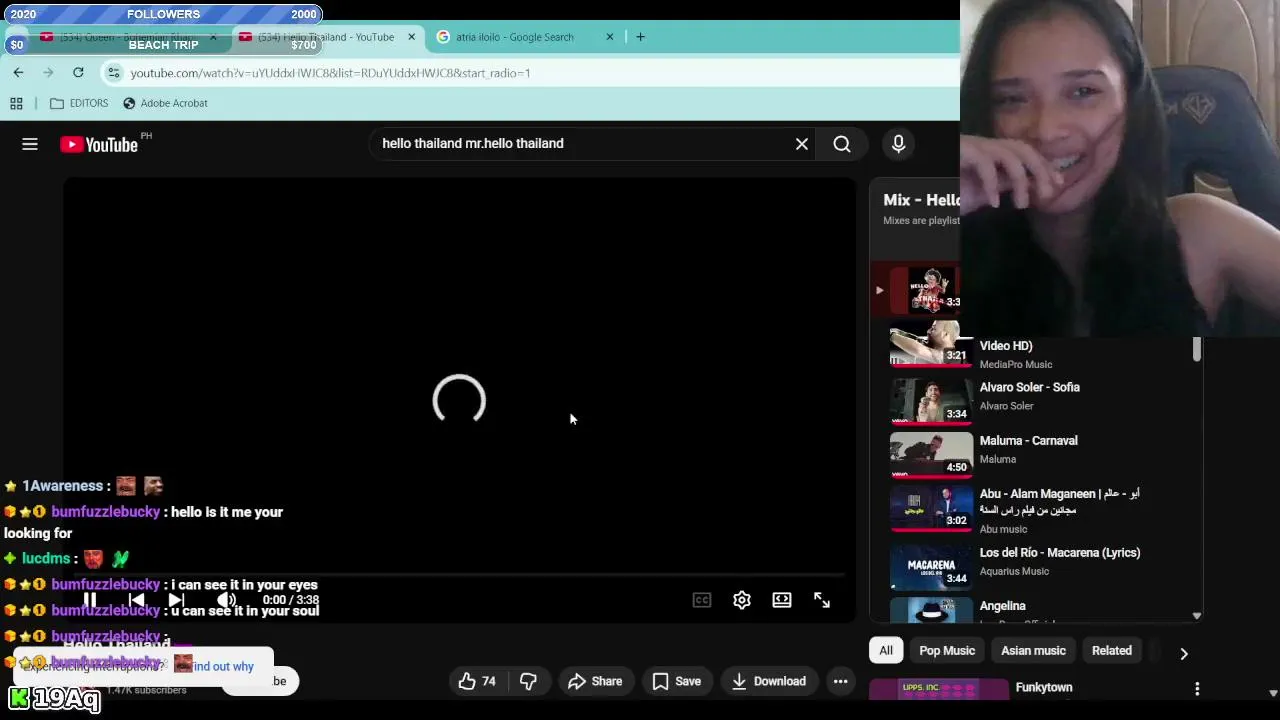
Task: Skip to the next video
Action: point(176,600)
